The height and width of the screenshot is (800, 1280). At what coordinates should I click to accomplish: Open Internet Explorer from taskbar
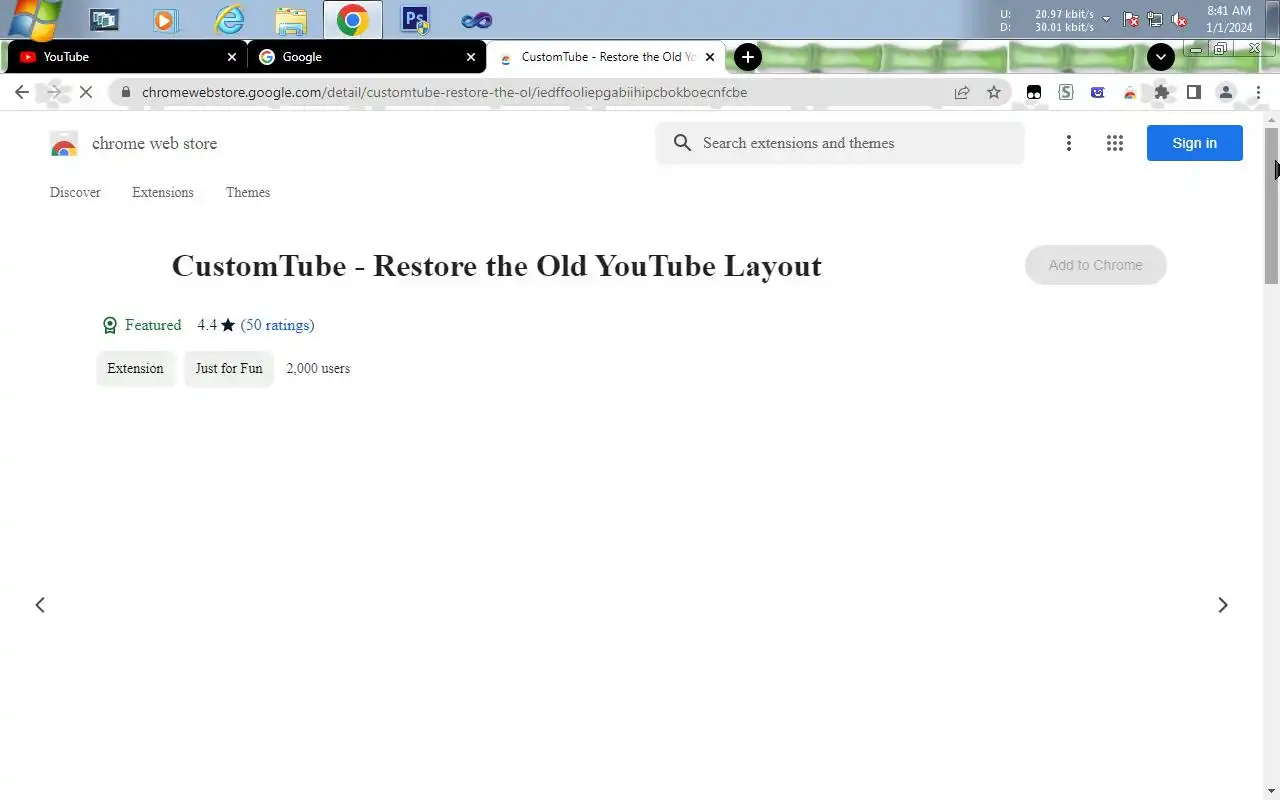point(230,19)
